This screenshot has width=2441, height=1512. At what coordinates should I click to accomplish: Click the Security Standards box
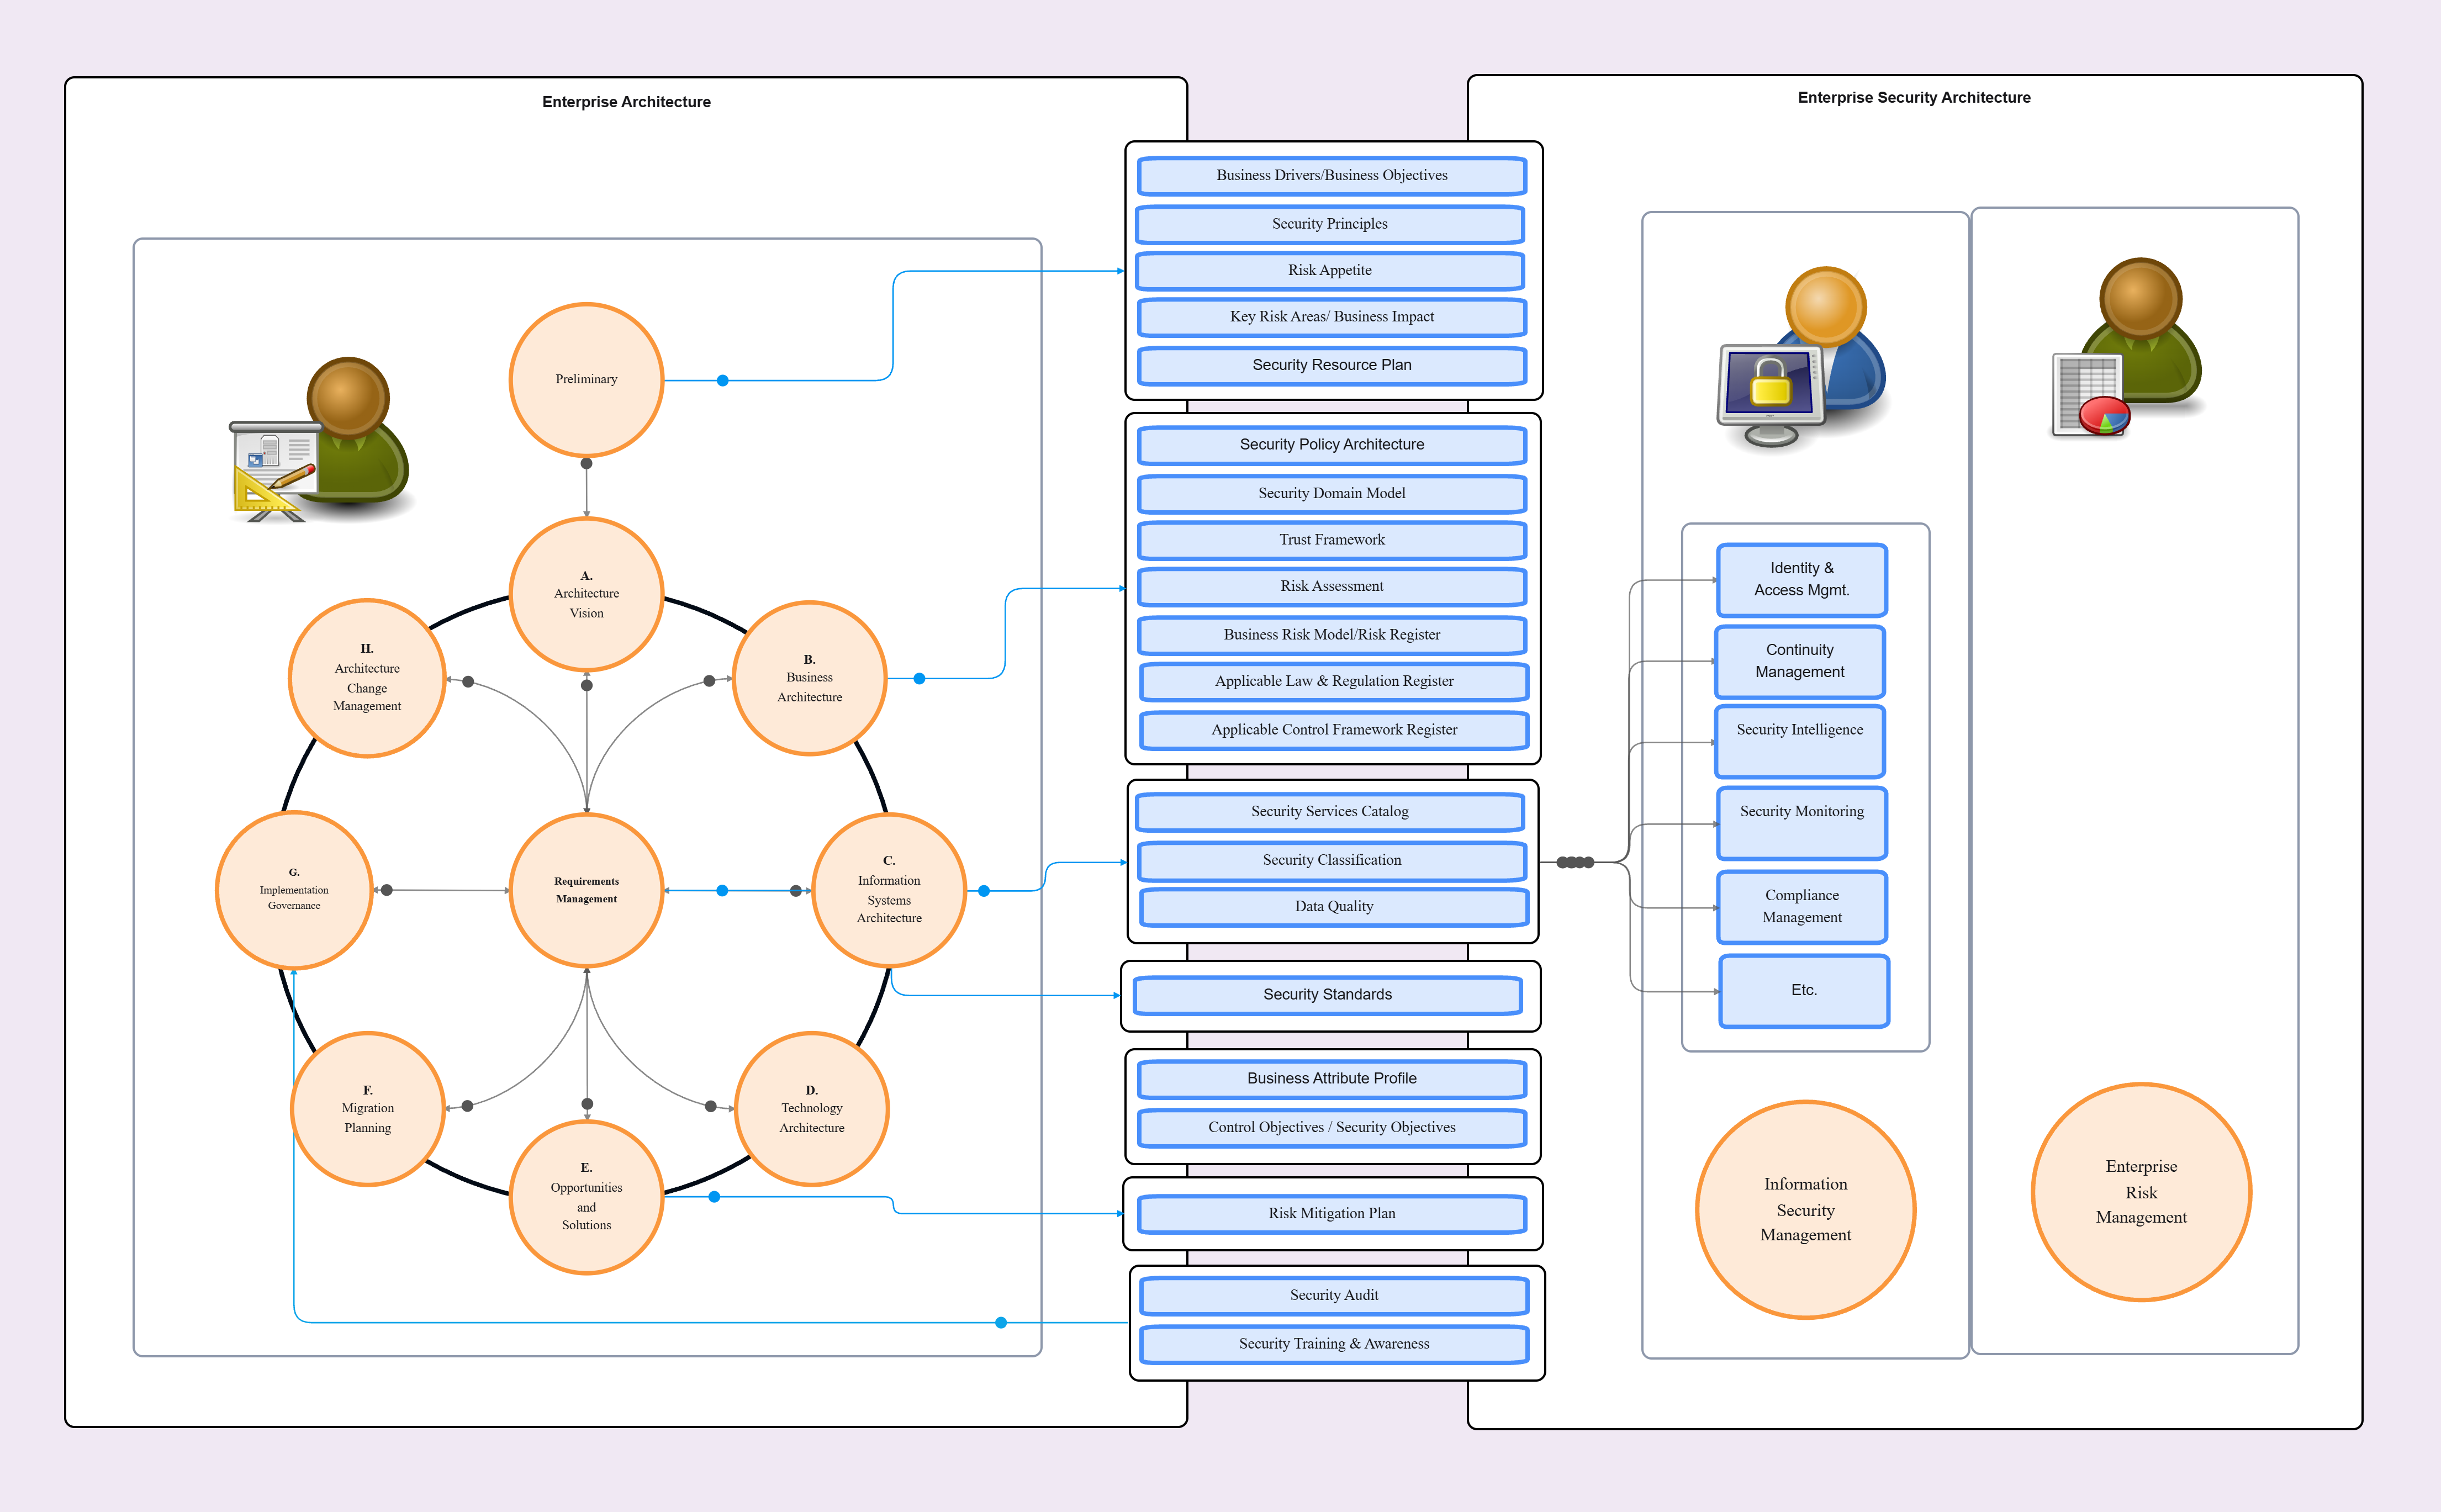(x=1327, y=995)
